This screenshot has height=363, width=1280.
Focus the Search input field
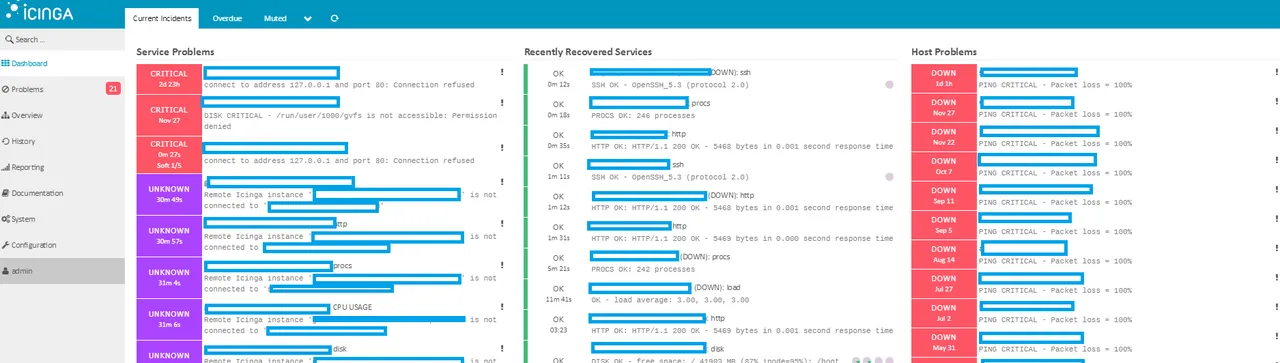62,39
